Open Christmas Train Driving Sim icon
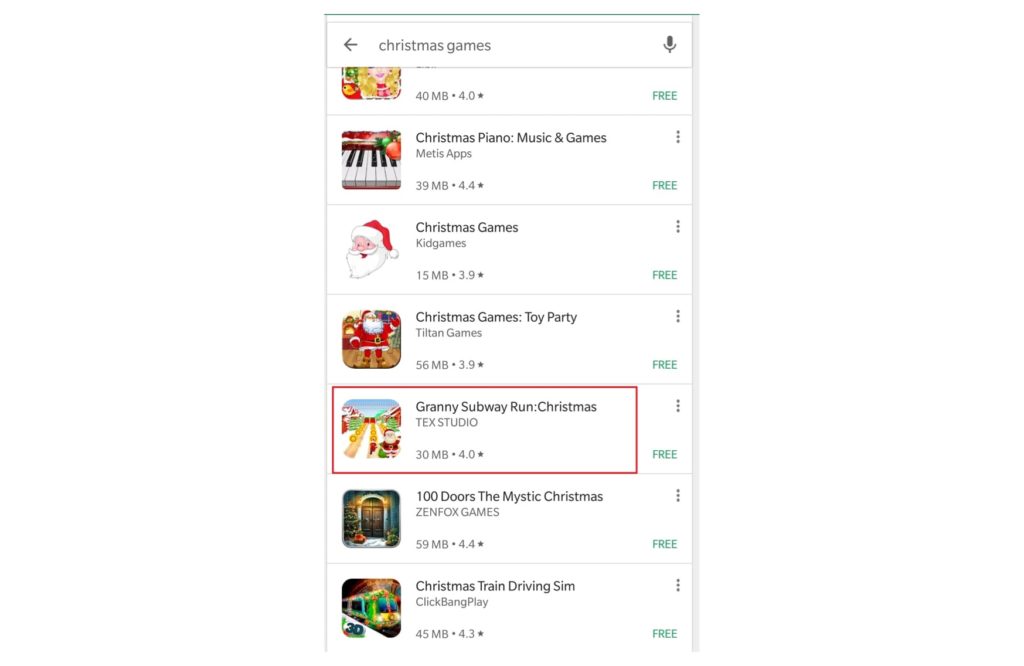1024x666 pixels. [371, 608]
